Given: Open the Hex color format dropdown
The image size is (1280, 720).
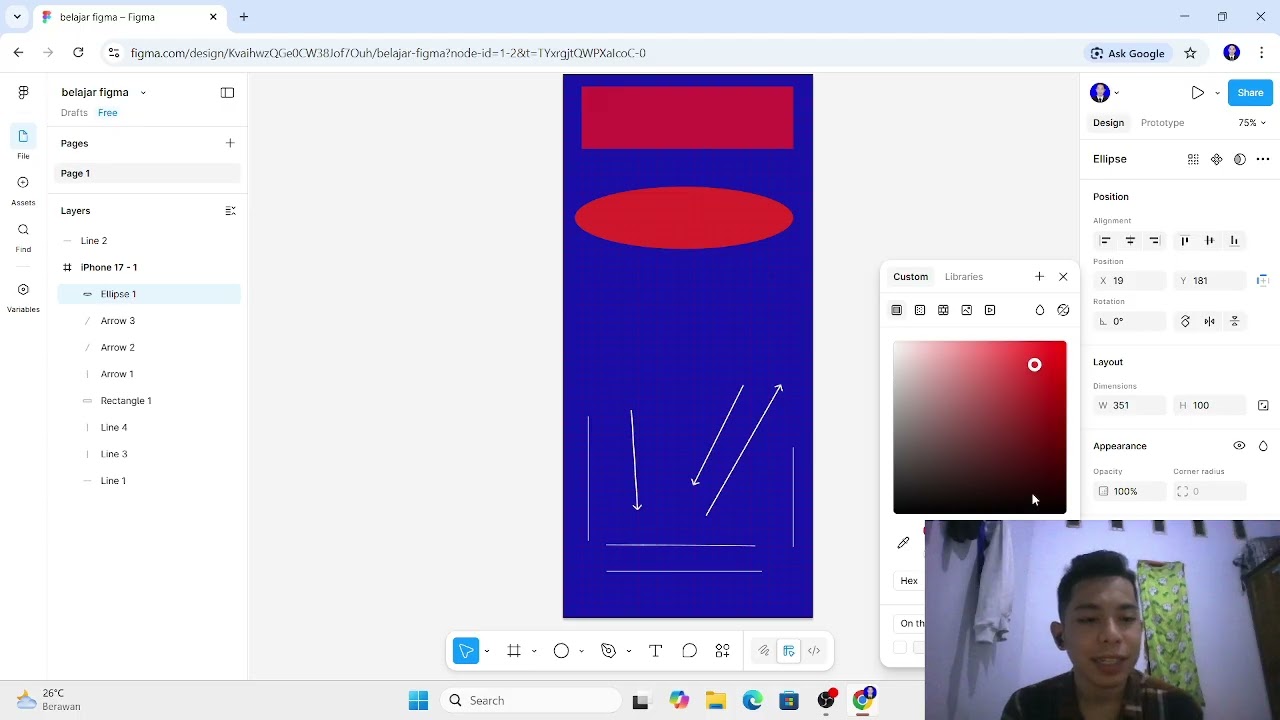Looking at the screenshot, I should point(909,581).
